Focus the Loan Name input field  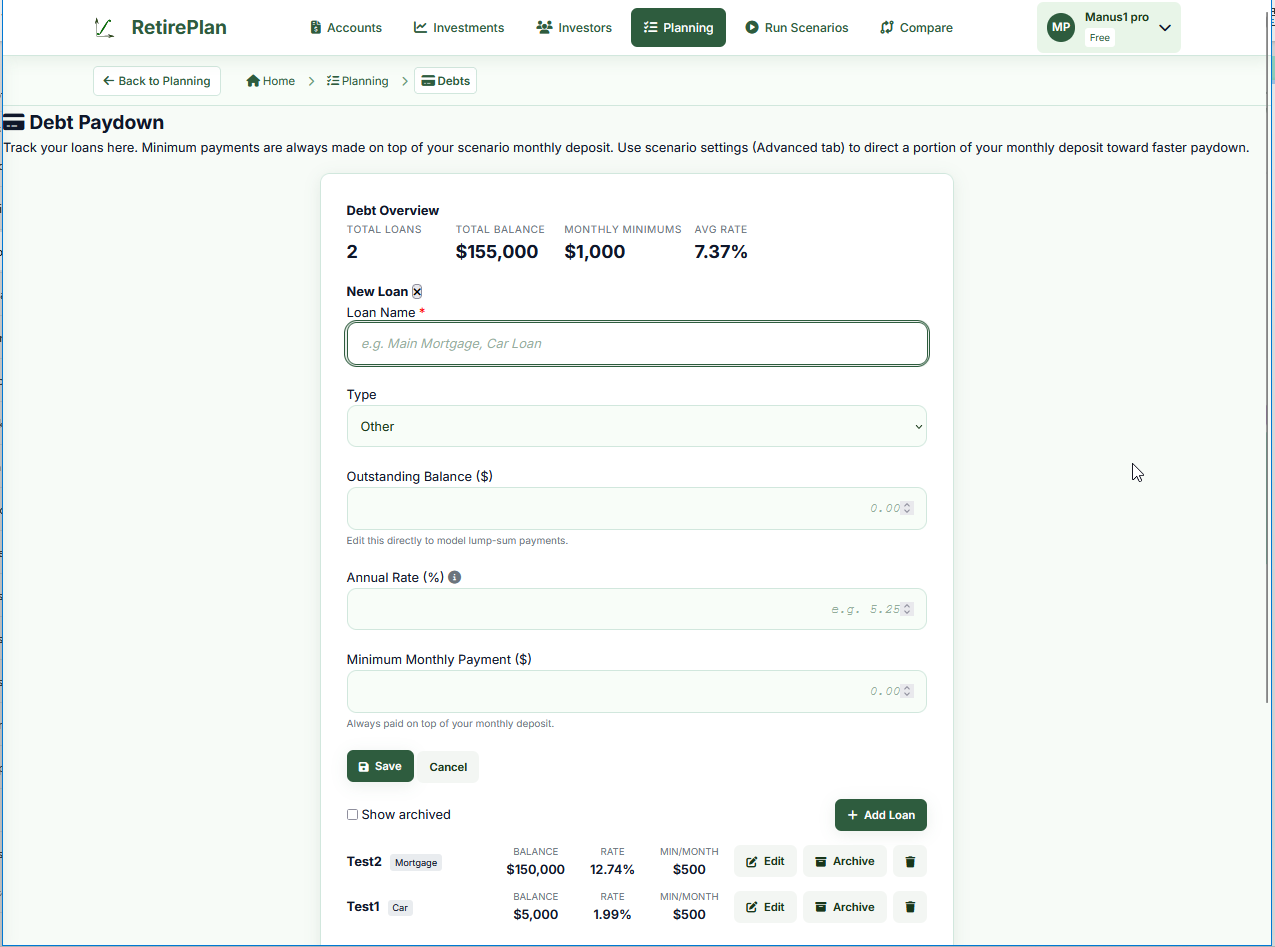637,344
